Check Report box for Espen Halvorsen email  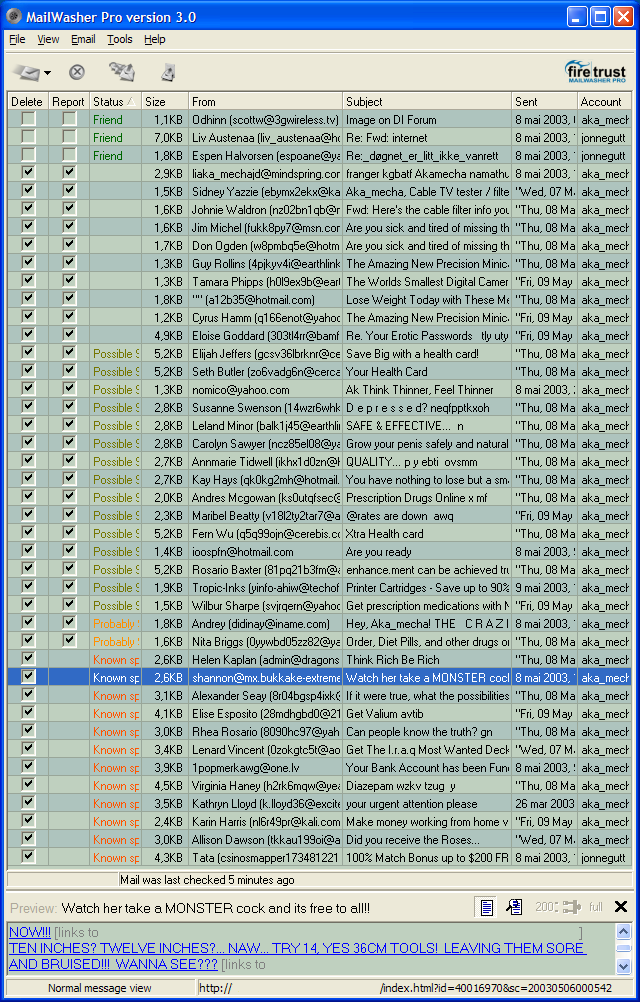[x=69, y=155]
